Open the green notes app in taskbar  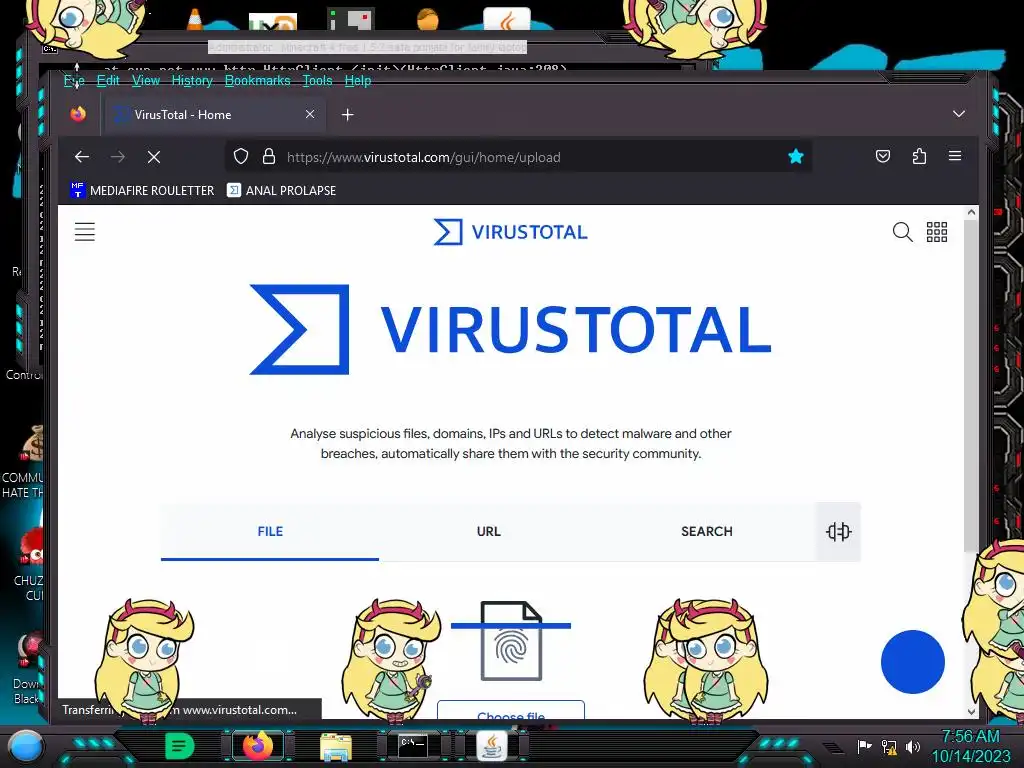click(179, 746)
